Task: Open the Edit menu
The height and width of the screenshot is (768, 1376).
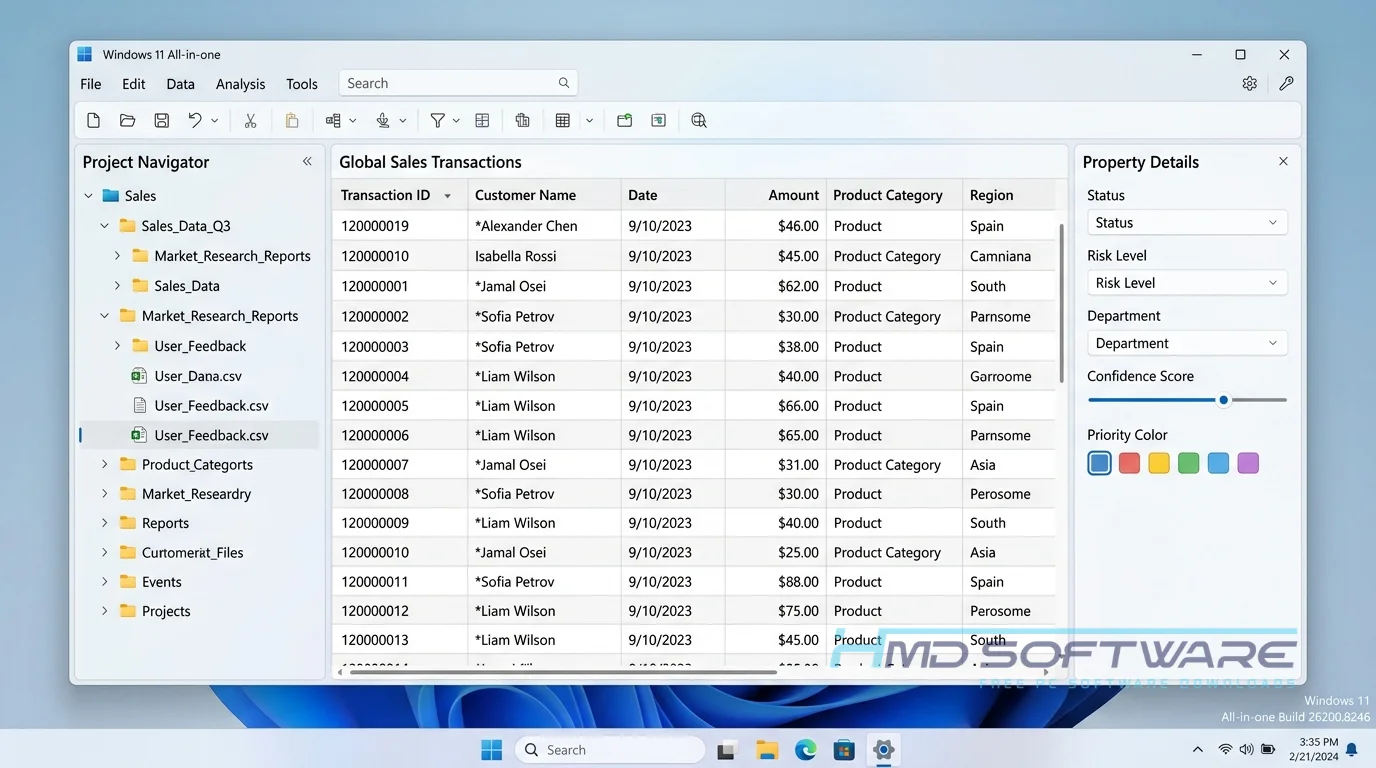Action: coord(134,84)
